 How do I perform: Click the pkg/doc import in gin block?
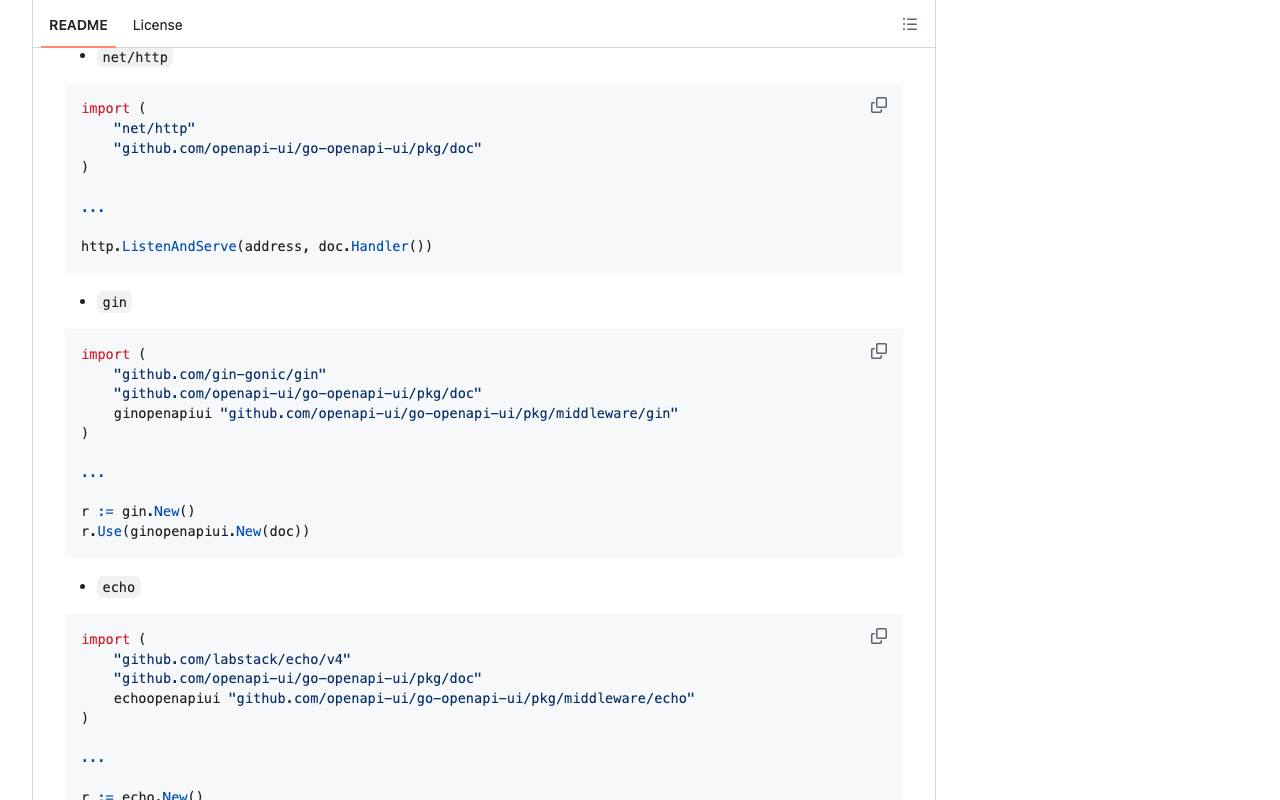[x=298, y=393]
